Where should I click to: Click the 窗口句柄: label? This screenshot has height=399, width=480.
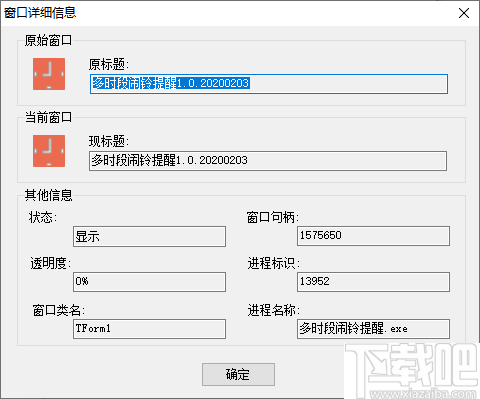(x=273, y=217)
